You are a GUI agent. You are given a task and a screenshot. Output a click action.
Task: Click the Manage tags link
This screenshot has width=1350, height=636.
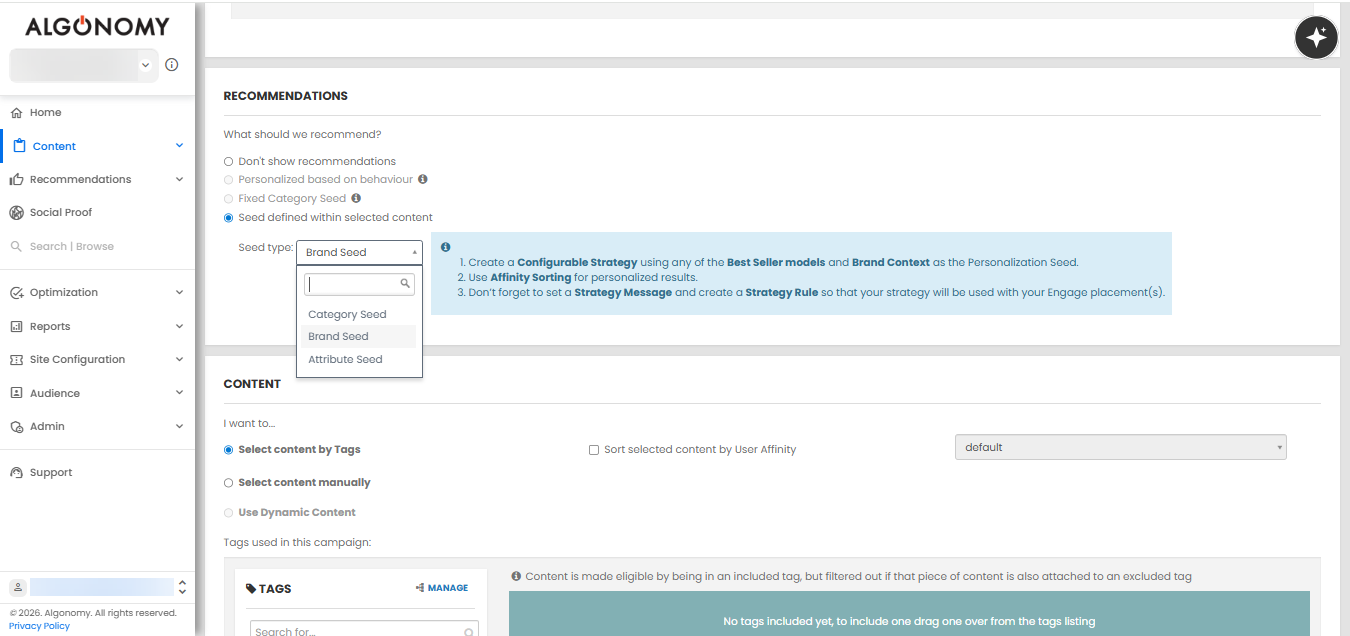[x=442, y=588]
